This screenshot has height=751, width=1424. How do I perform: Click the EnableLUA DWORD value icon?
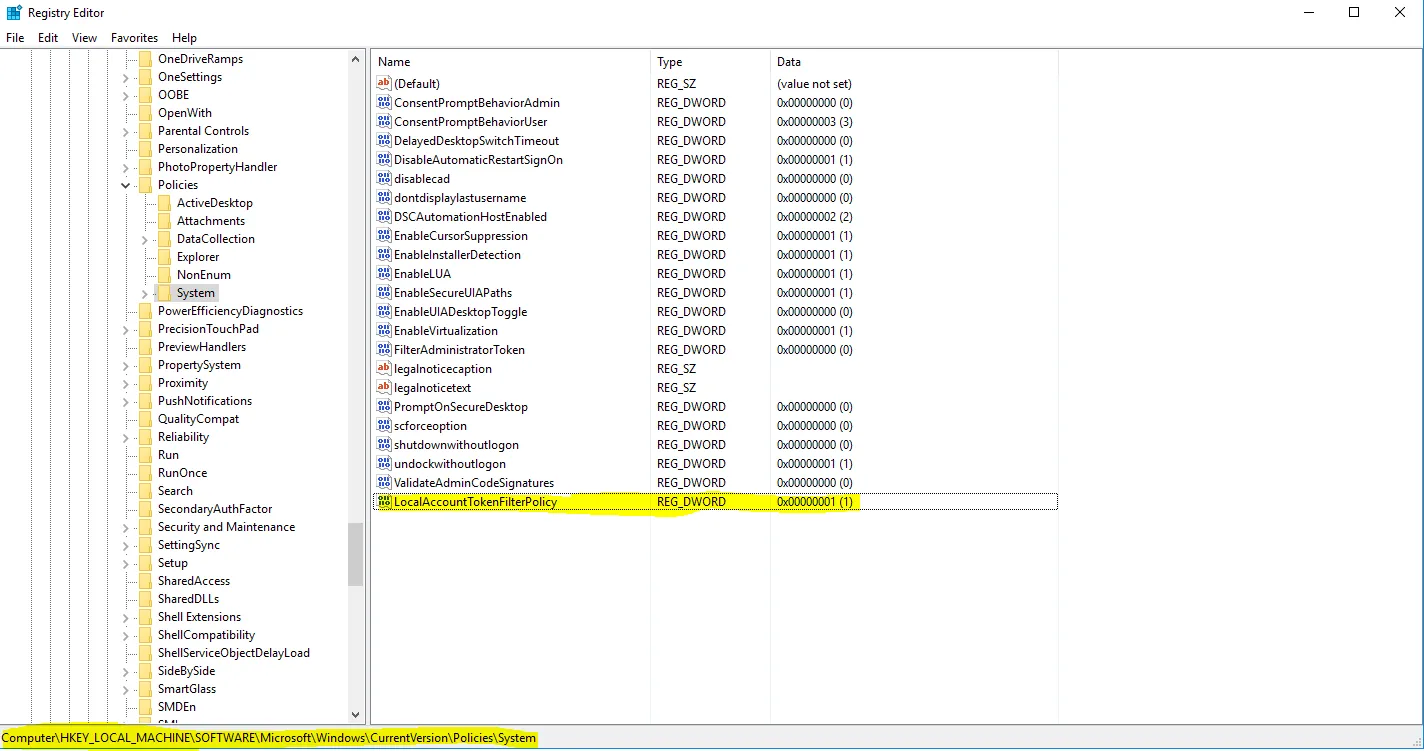[384, 274]
